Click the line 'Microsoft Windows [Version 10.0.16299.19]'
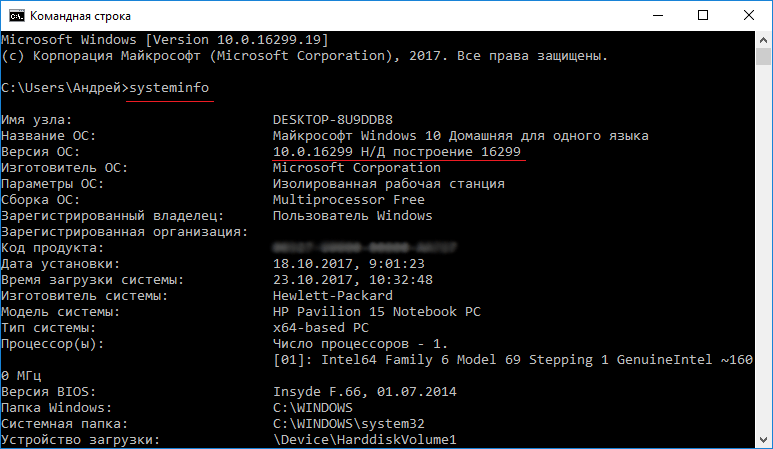The height and width of the screenshot is (449, 773). [x=165, y=39]
